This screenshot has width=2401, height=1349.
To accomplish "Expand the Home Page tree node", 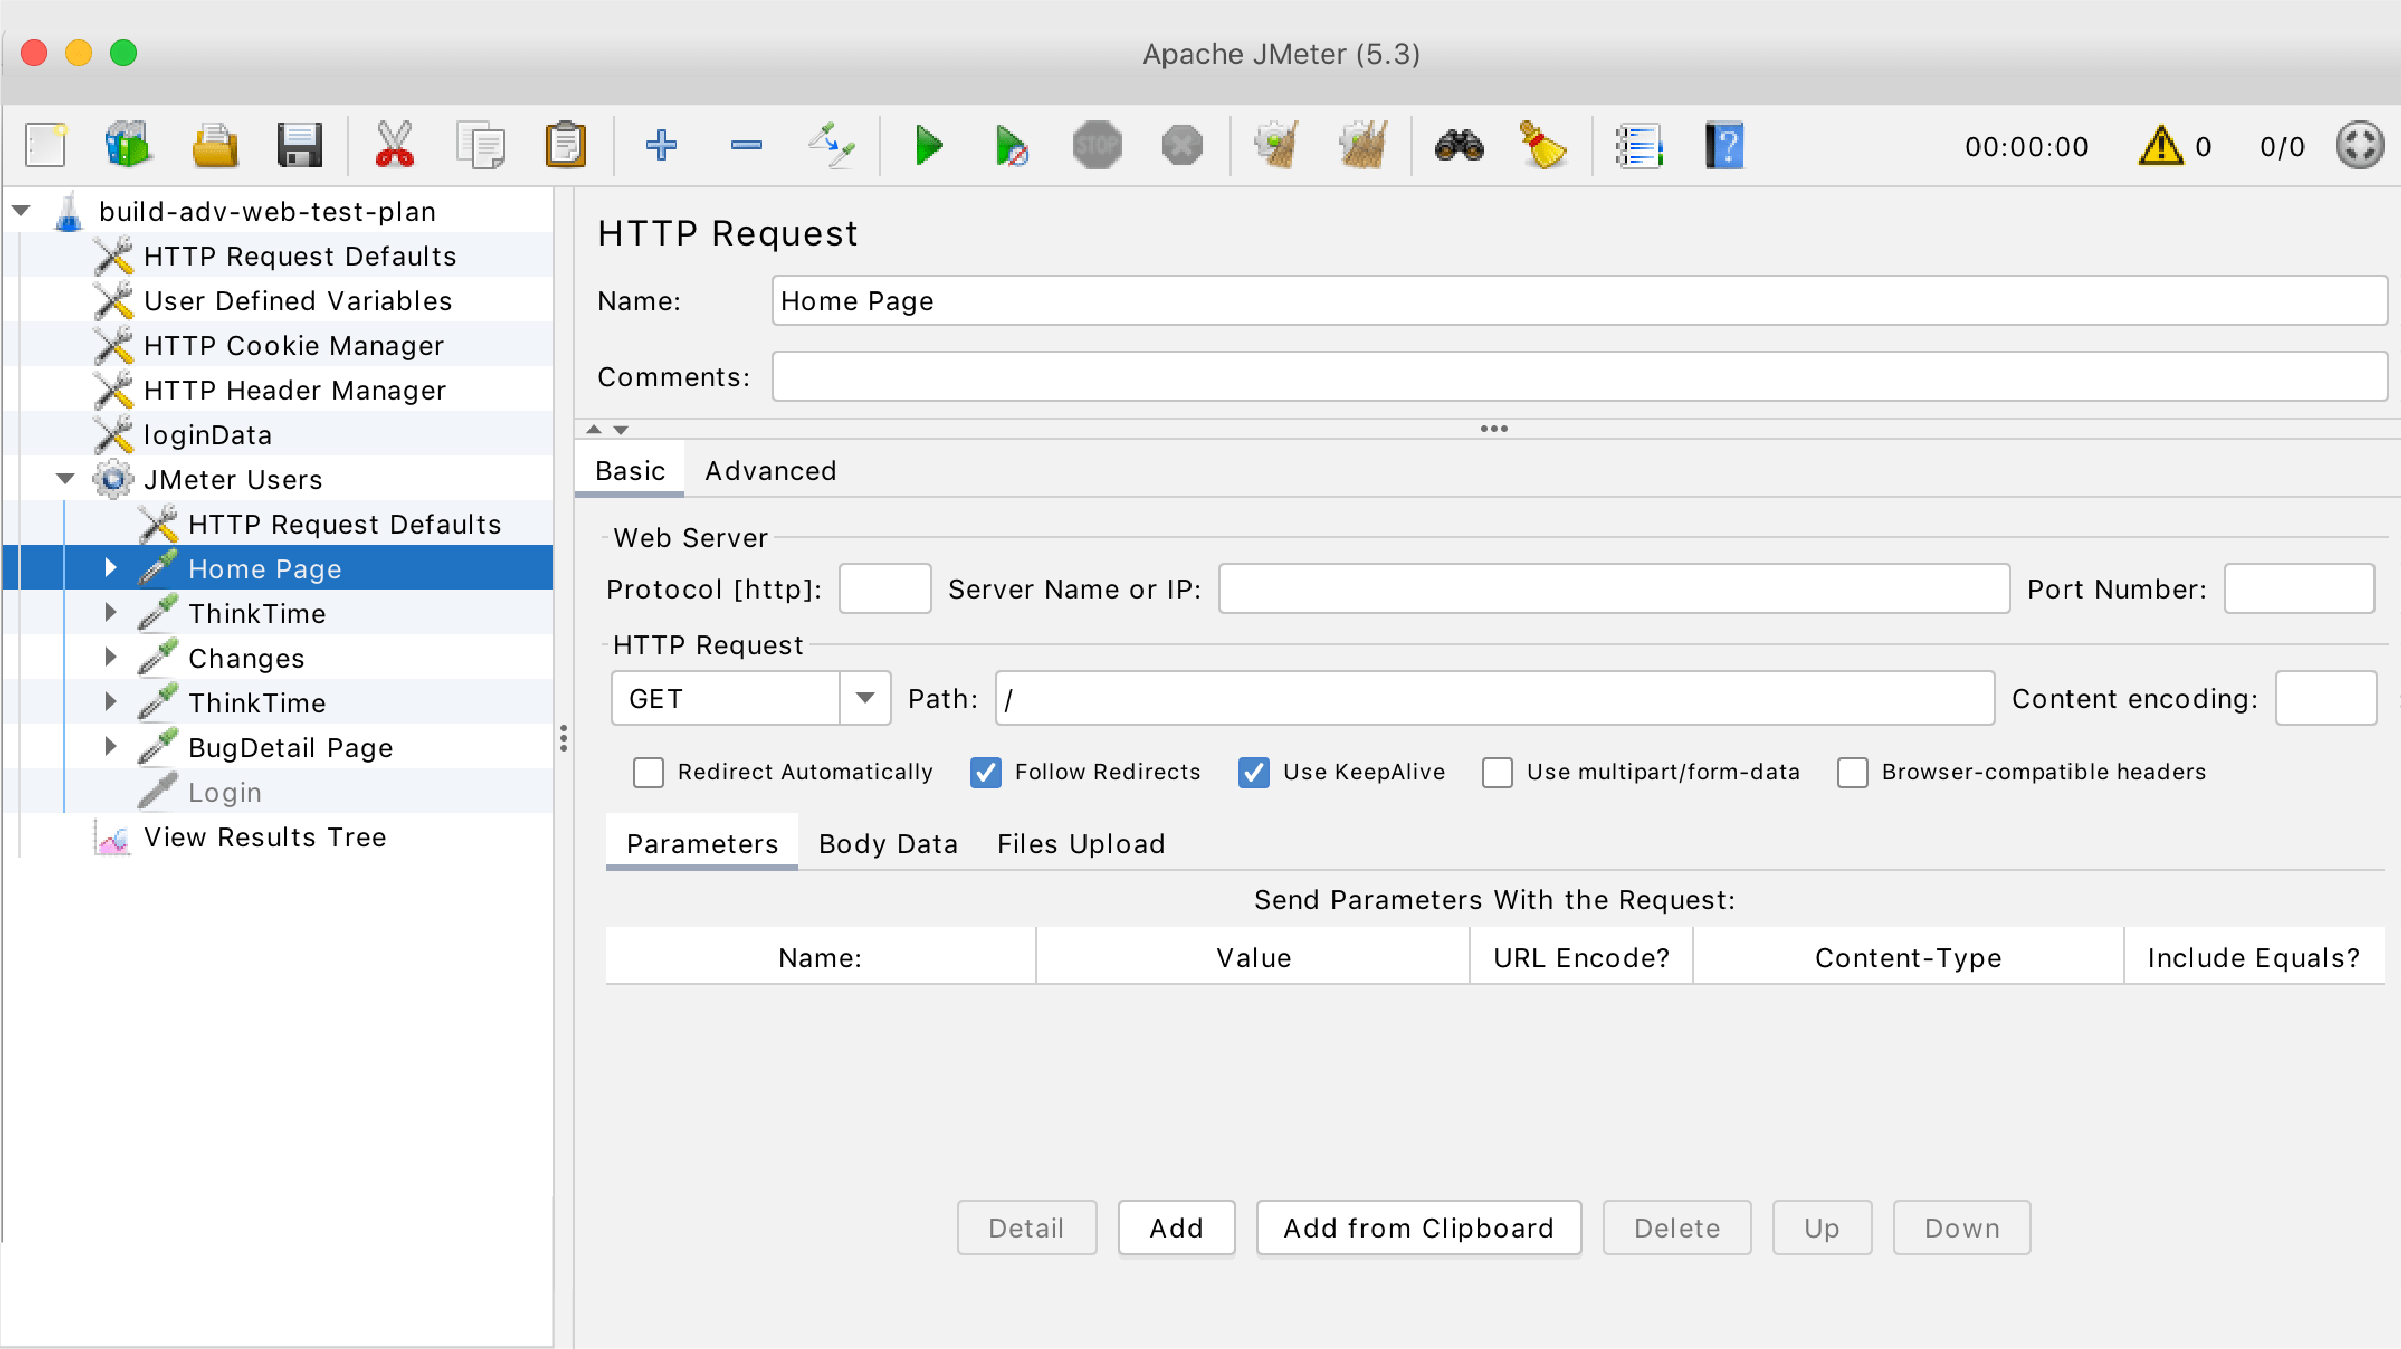I will (x=111, y=568).
